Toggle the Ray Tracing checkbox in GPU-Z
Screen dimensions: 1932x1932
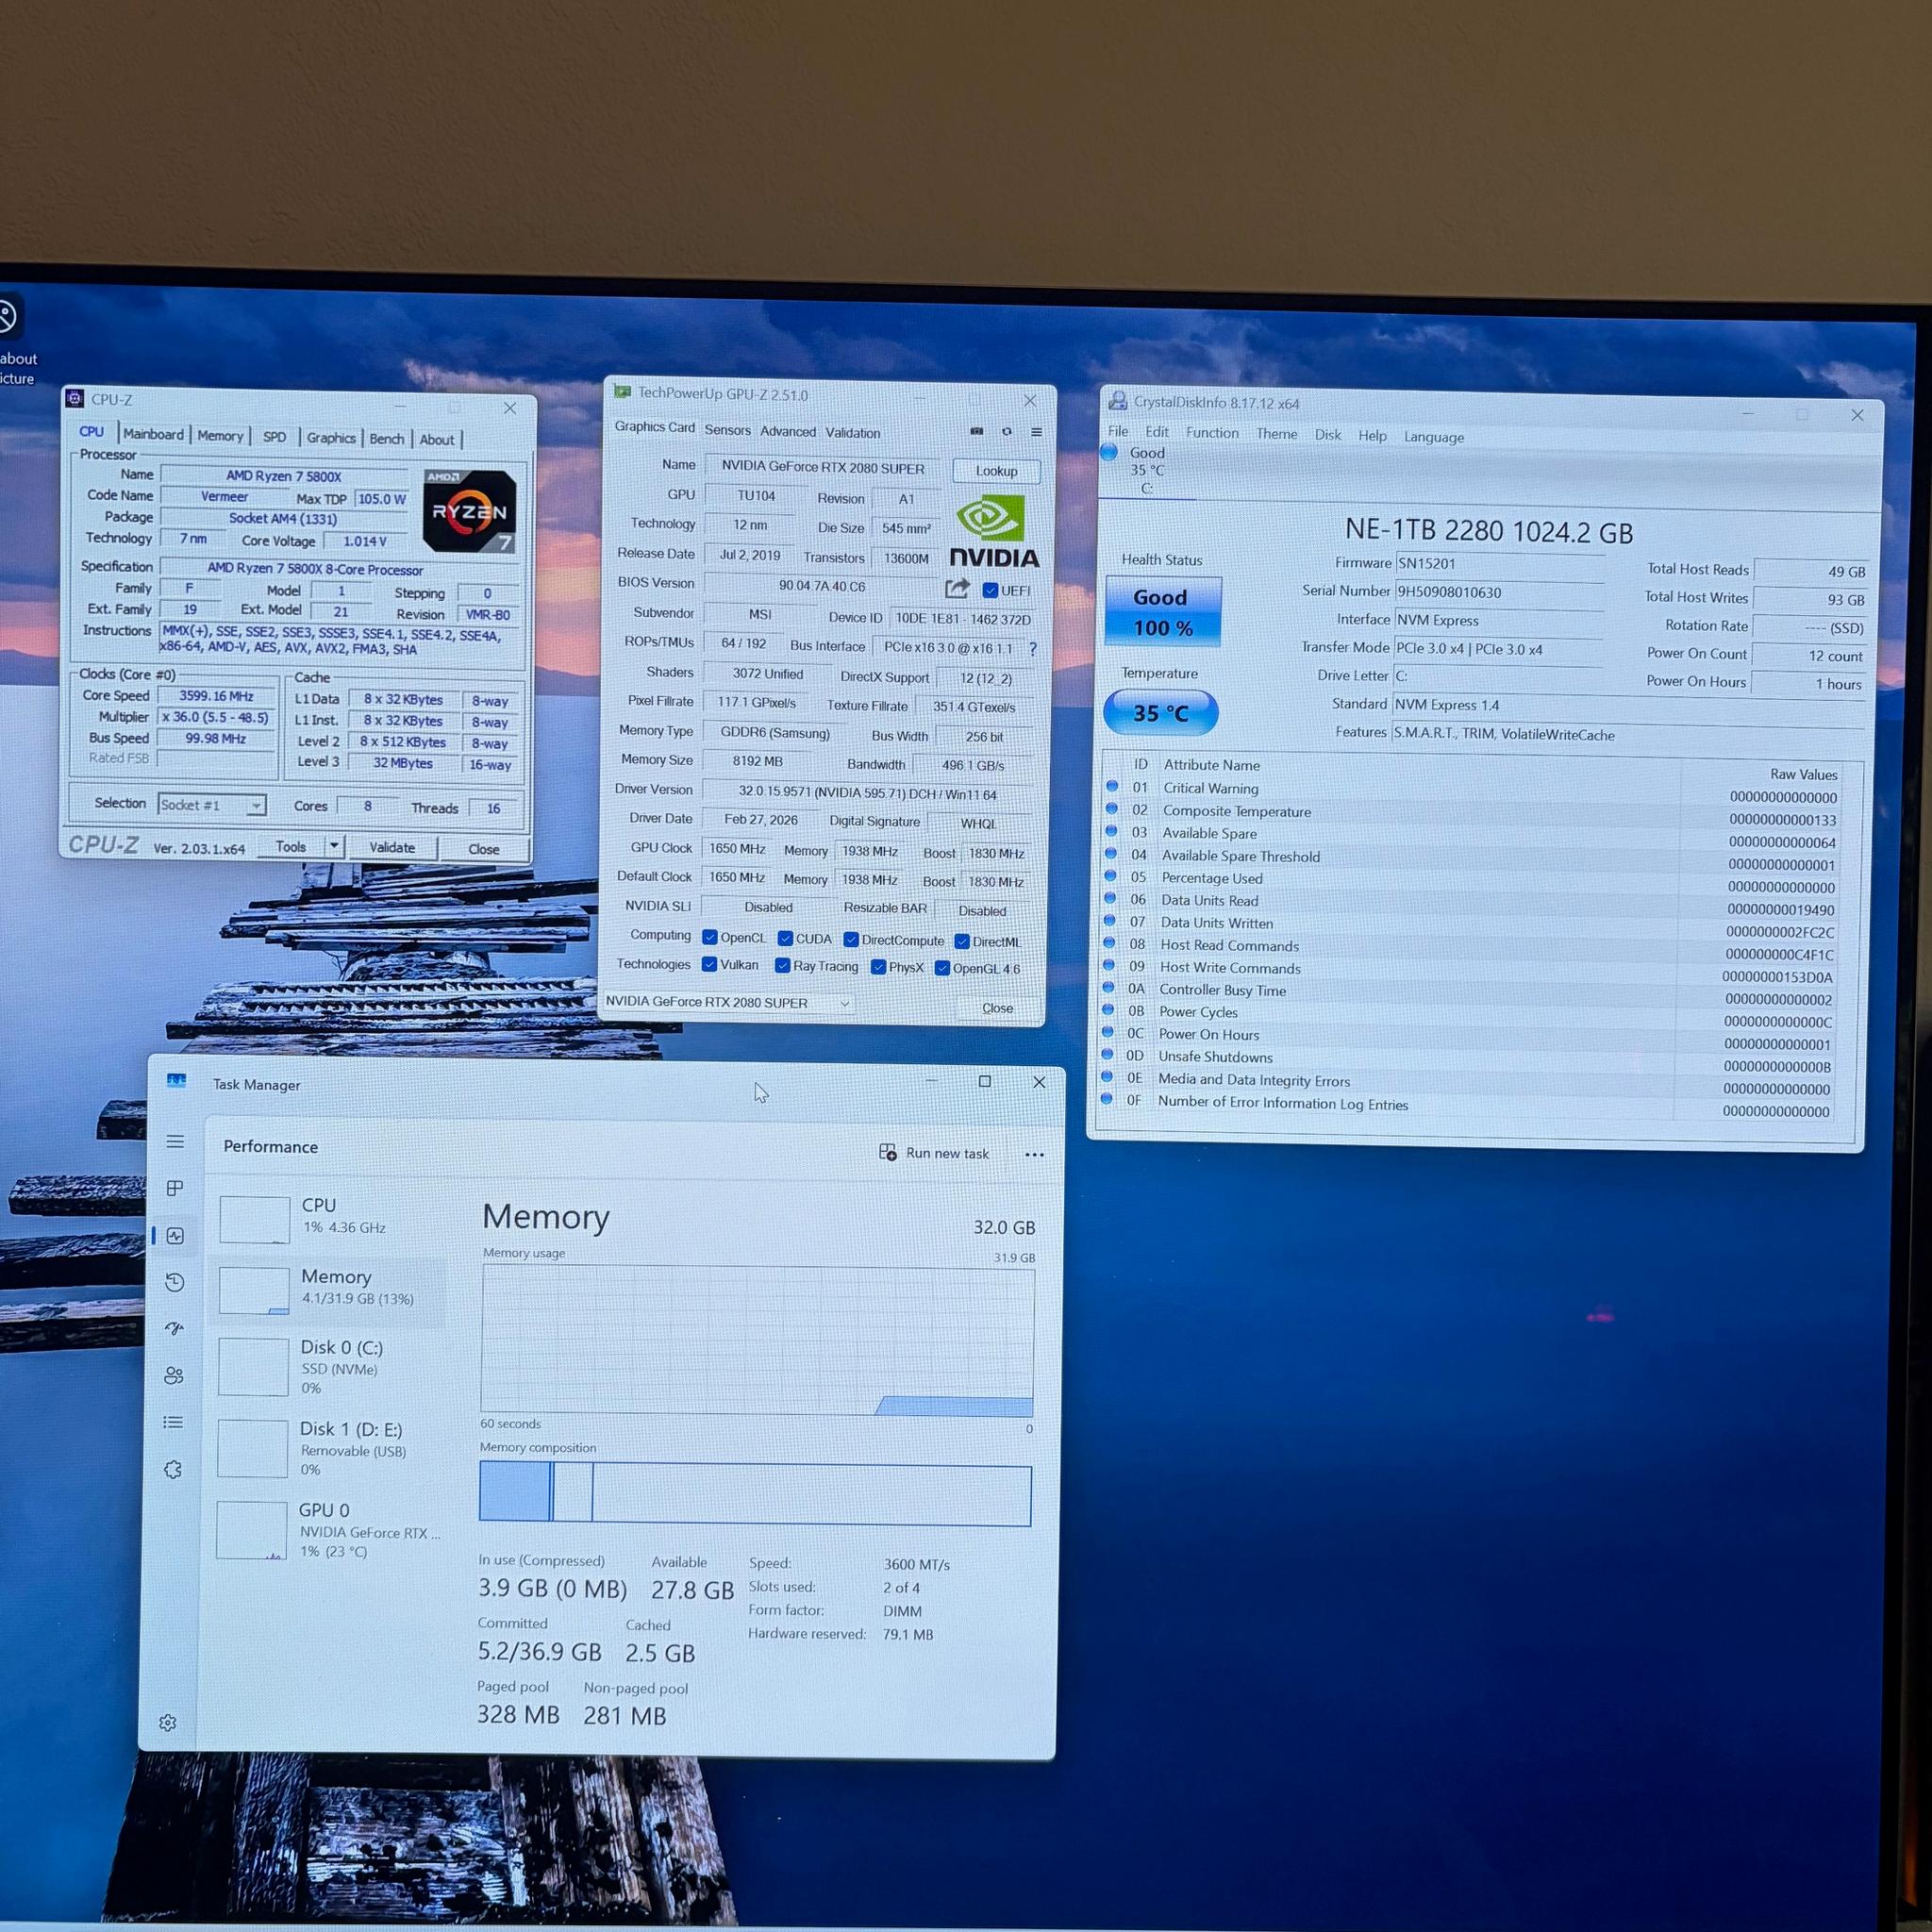pyautogui.click(x=783, y=965)
